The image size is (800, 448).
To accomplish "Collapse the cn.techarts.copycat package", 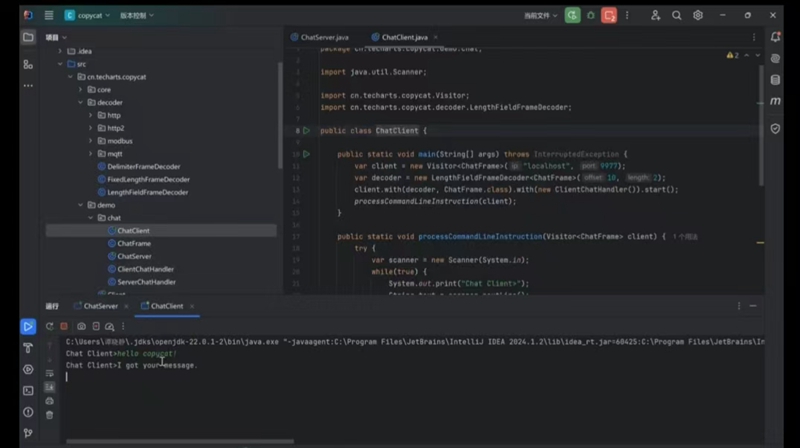I will click(x=70, y=77).
